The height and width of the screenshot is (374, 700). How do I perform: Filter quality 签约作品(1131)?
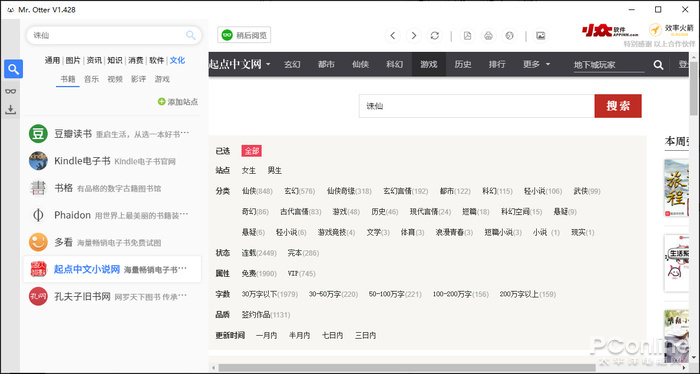tap(266, 315)
